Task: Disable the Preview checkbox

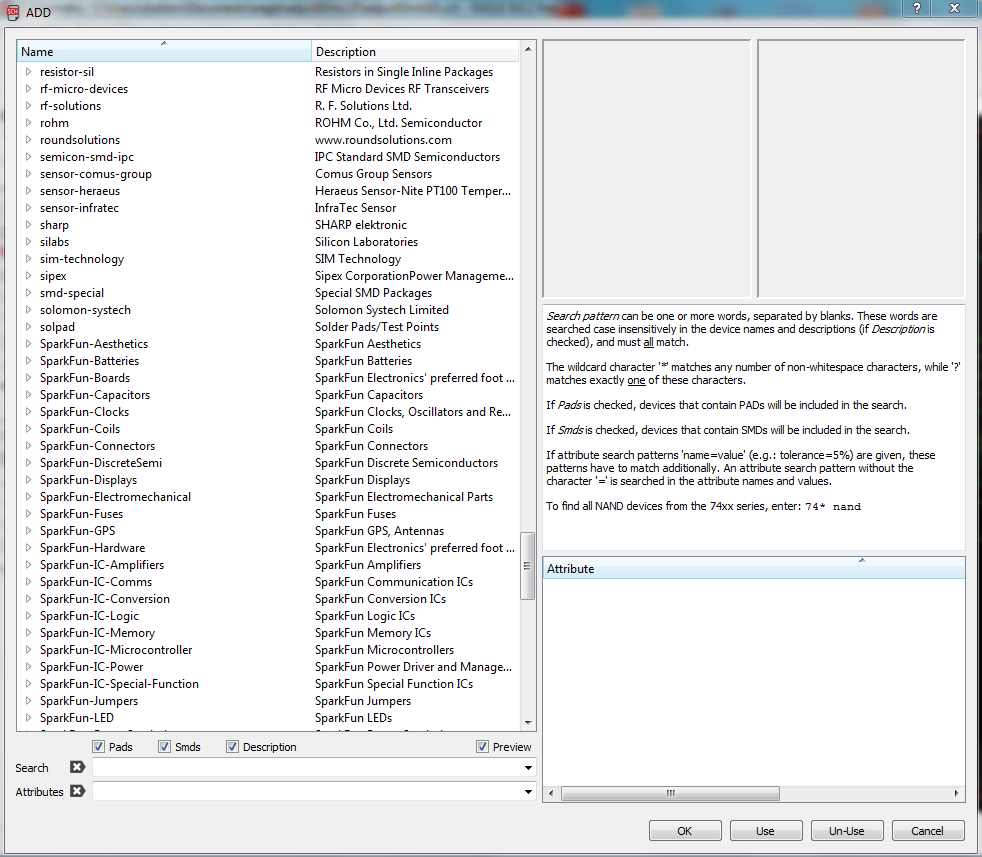Action: pos(482,747)
